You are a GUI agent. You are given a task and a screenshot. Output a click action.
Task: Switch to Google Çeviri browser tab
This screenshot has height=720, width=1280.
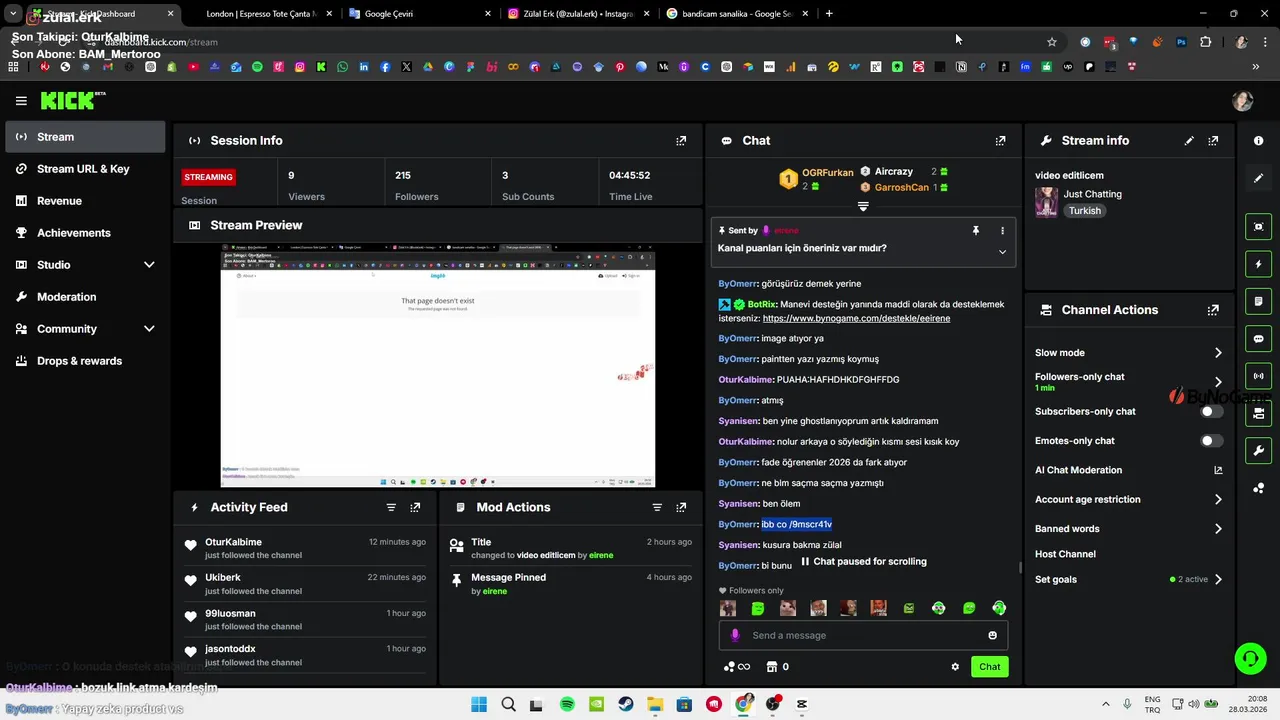(x=419, y=14)
